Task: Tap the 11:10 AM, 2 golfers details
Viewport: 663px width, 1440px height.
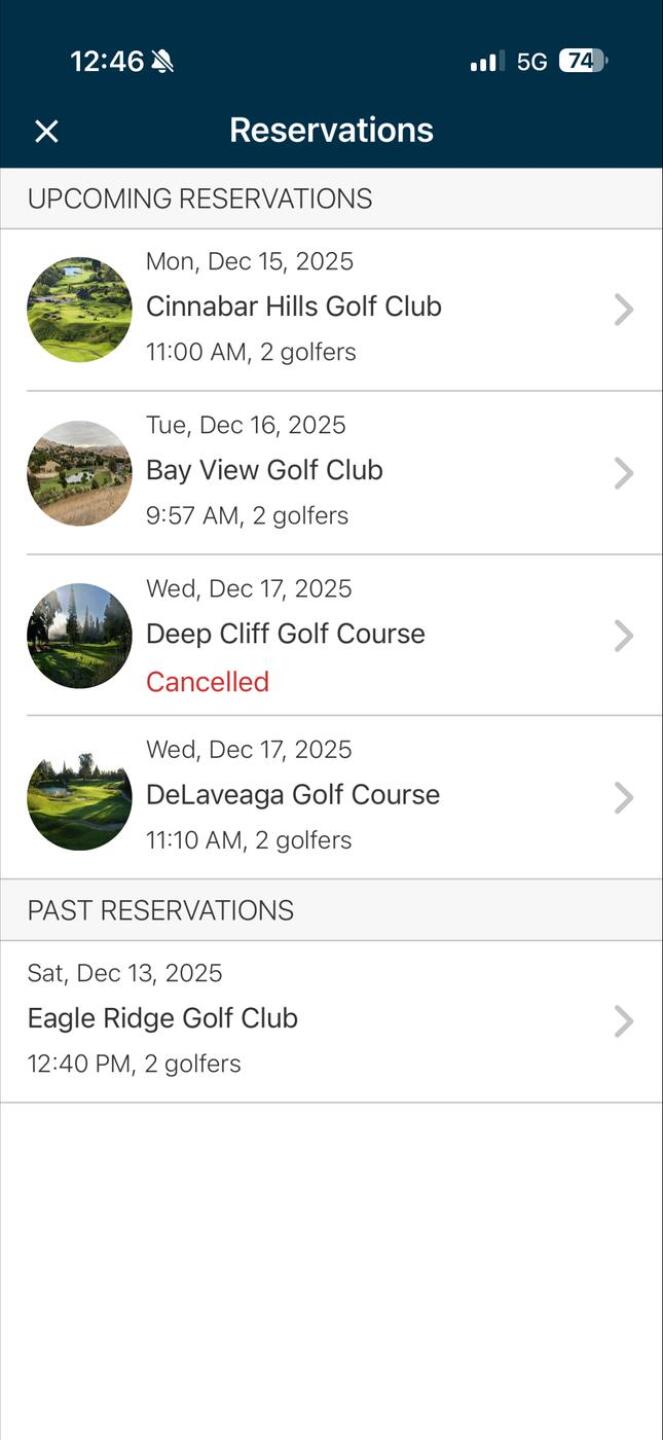Action: coord(248,840)
